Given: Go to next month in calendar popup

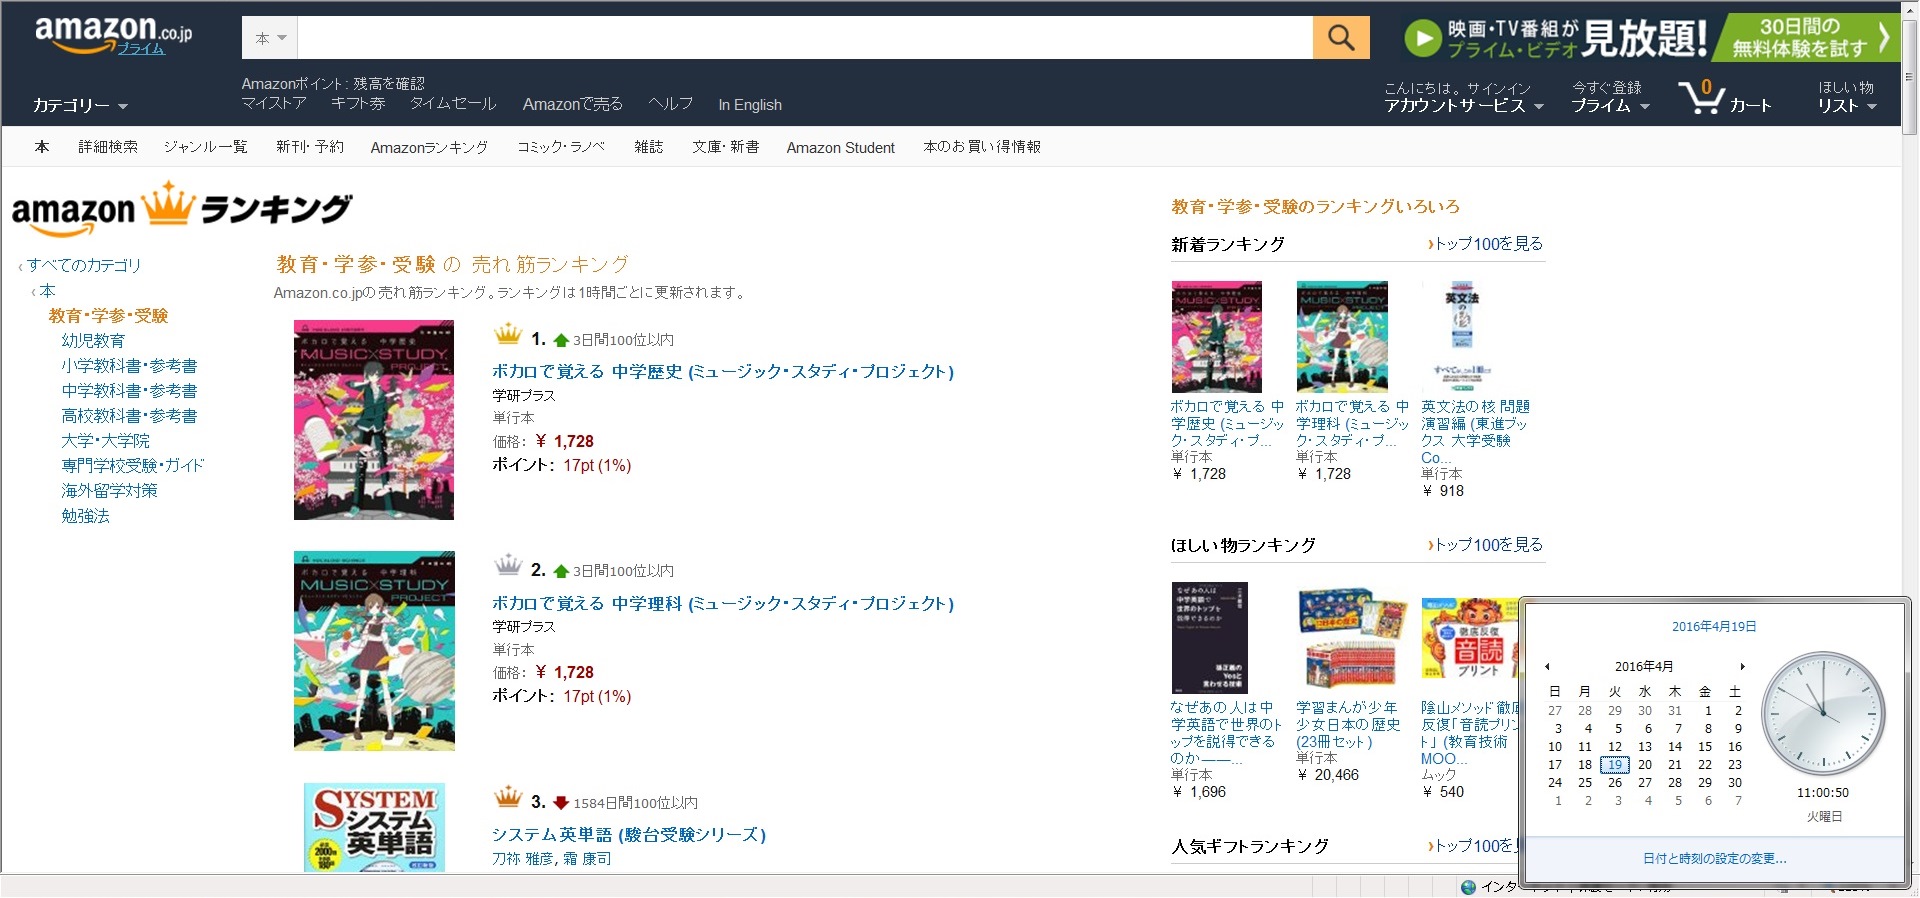Looking at the screenshot, I should click(x=1742, y=666).
